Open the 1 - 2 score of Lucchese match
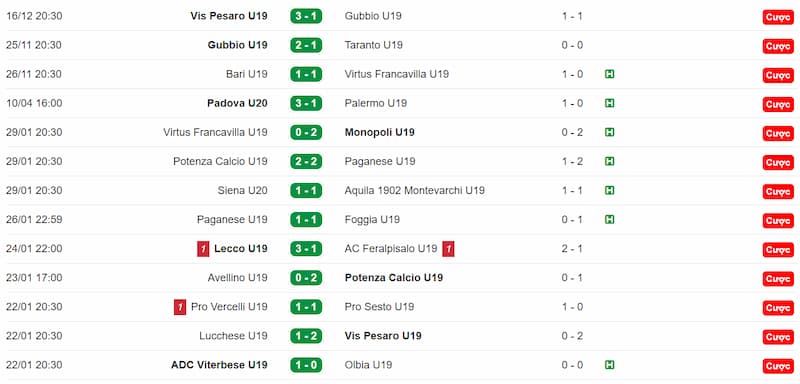The height and width of the screenshot is (384, 800). click(306, 336)
